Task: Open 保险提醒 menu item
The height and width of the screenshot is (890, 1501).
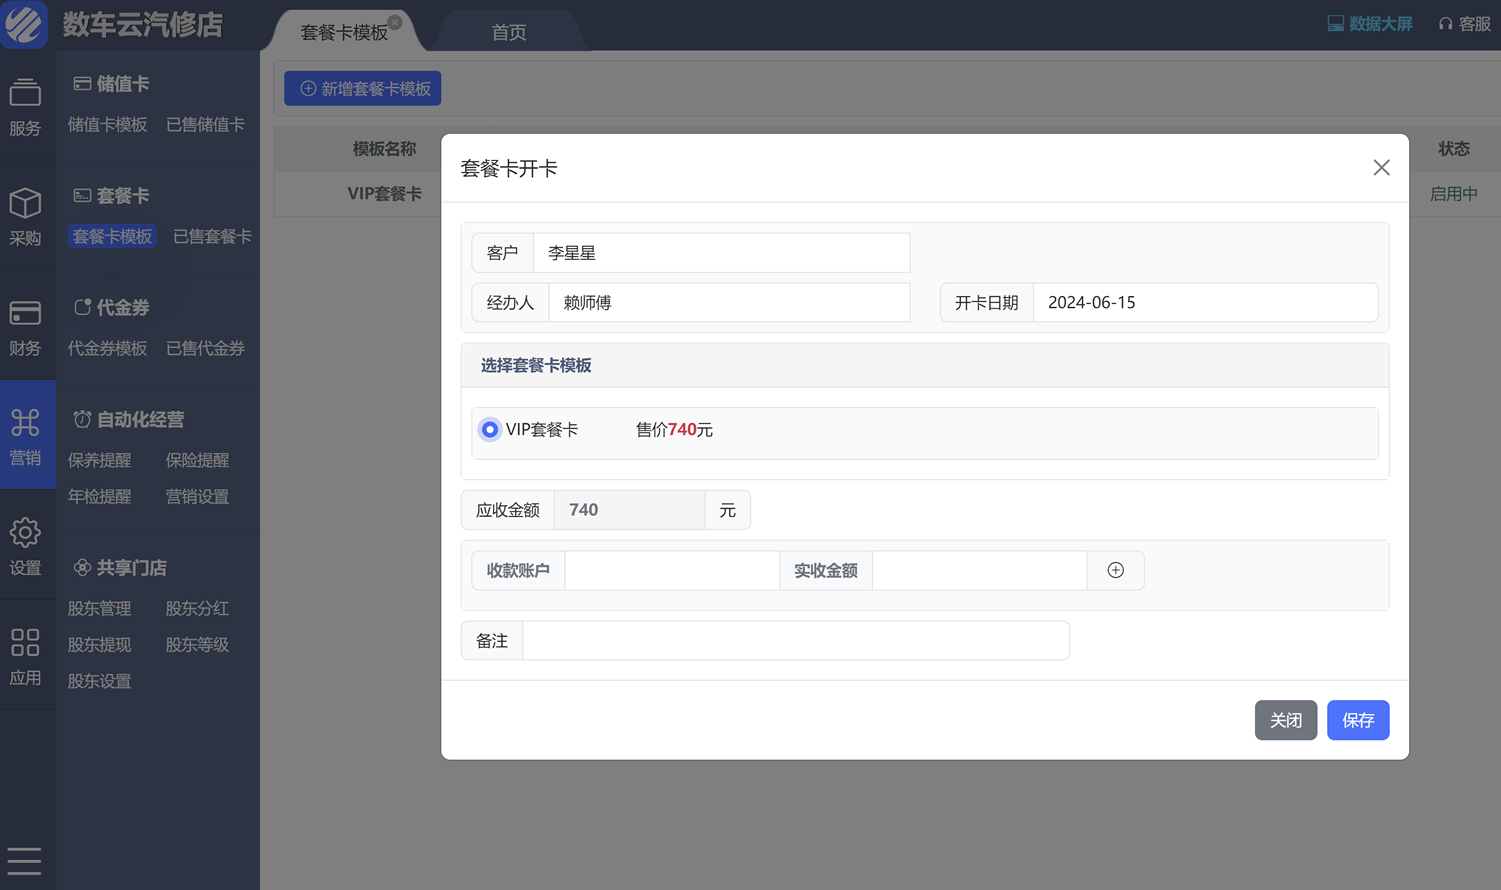Action: click(x=197, y=461)
